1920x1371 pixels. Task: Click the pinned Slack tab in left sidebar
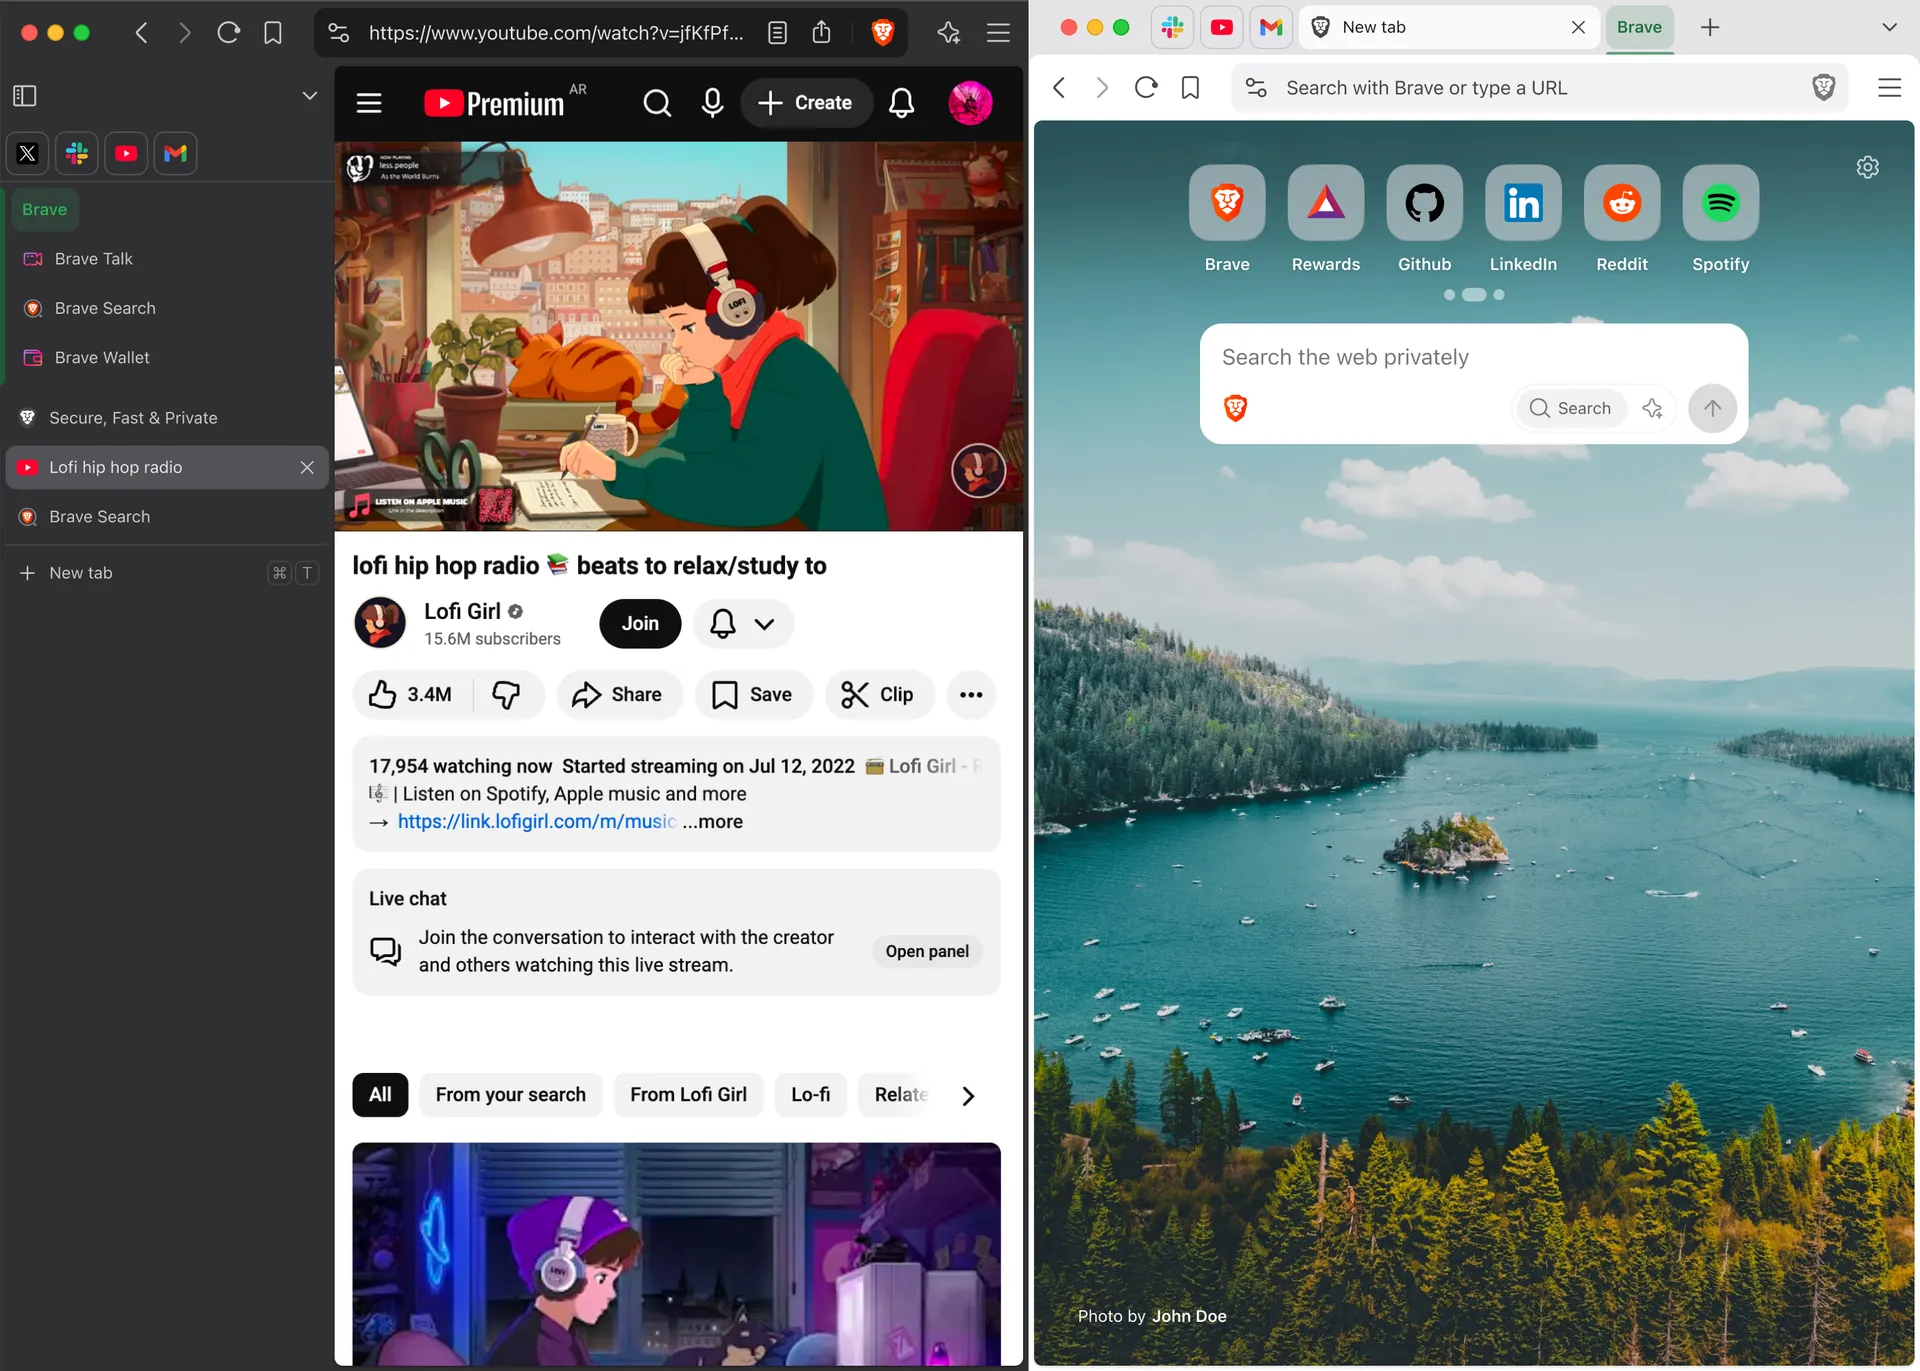point(77,154)
